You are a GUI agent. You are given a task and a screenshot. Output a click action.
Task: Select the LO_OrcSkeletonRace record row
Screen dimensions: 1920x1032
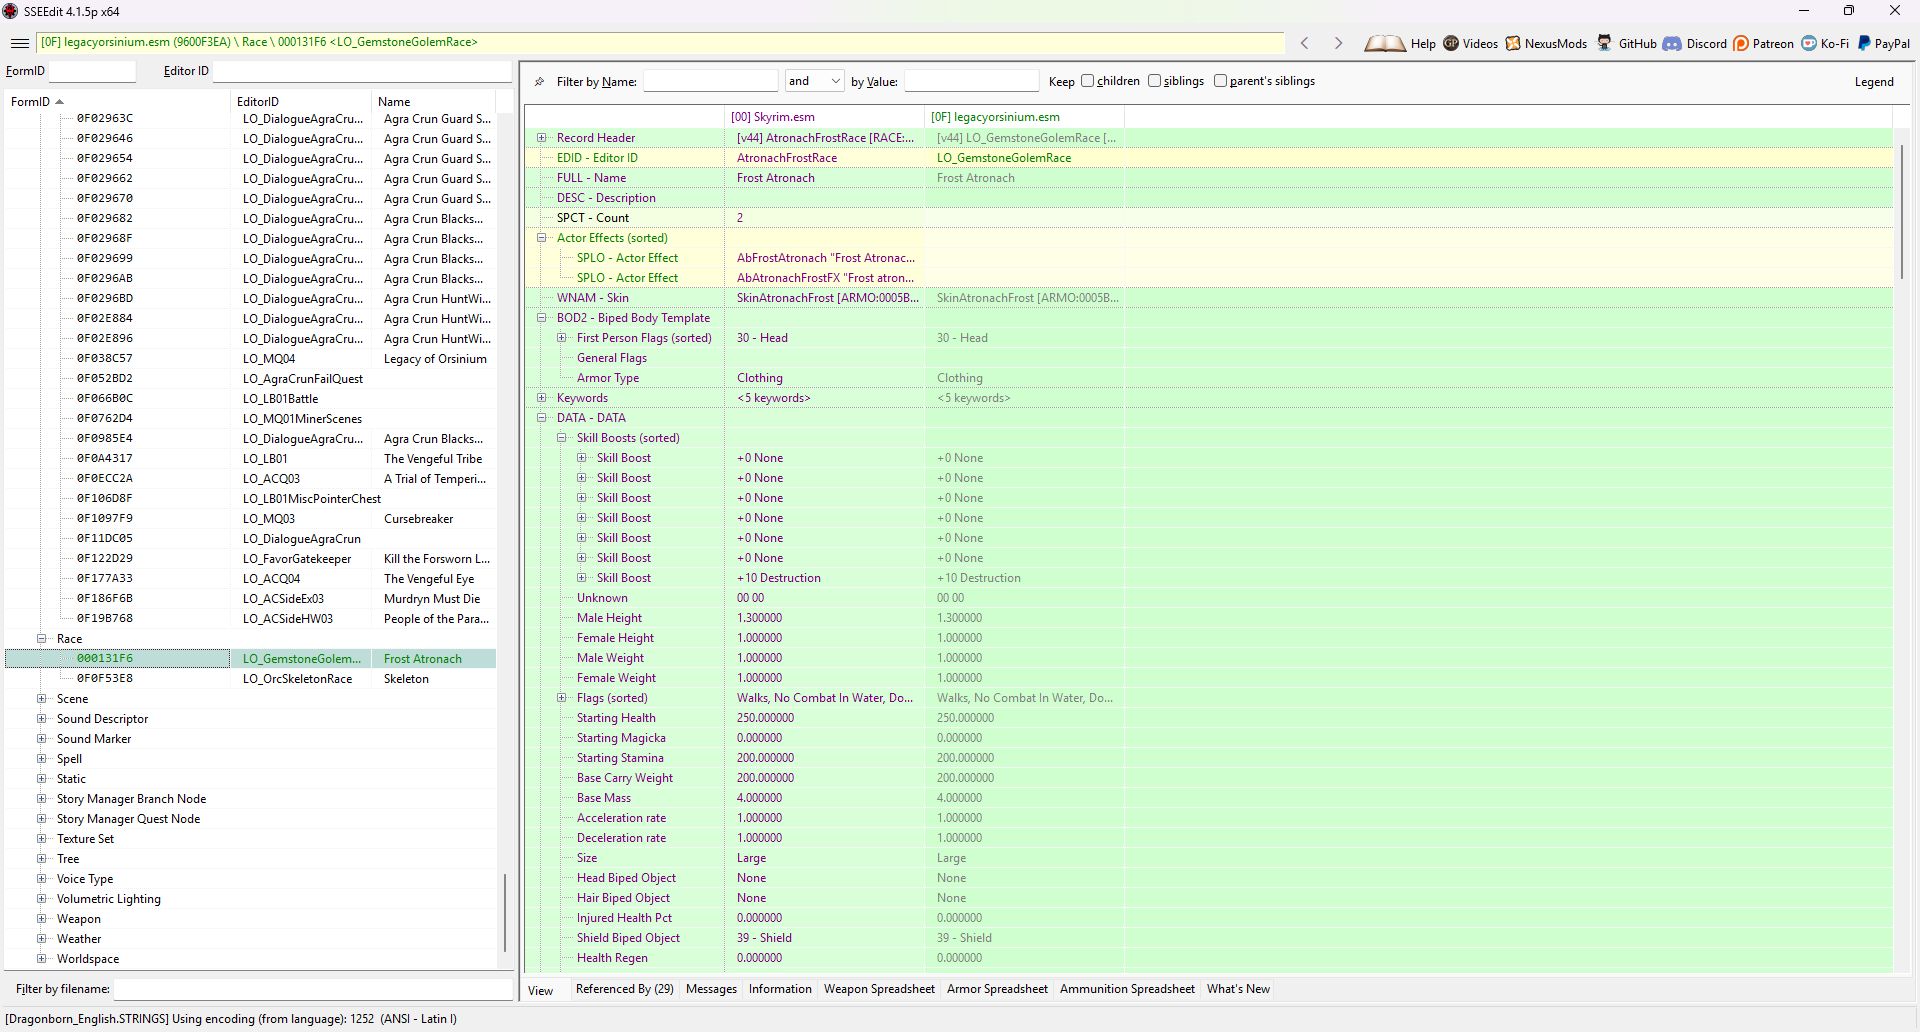click(297, 679)
